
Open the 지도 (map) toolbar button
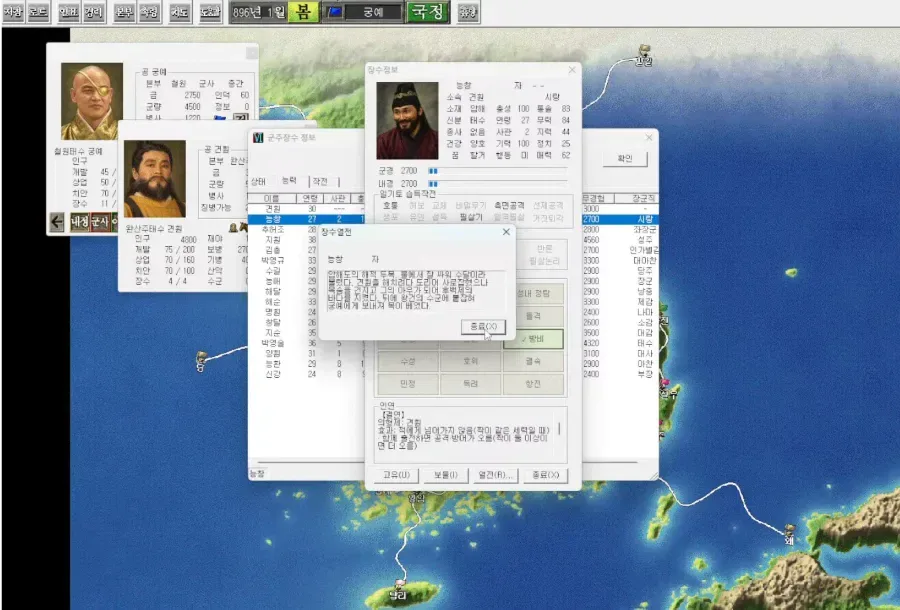coord(180,12)
